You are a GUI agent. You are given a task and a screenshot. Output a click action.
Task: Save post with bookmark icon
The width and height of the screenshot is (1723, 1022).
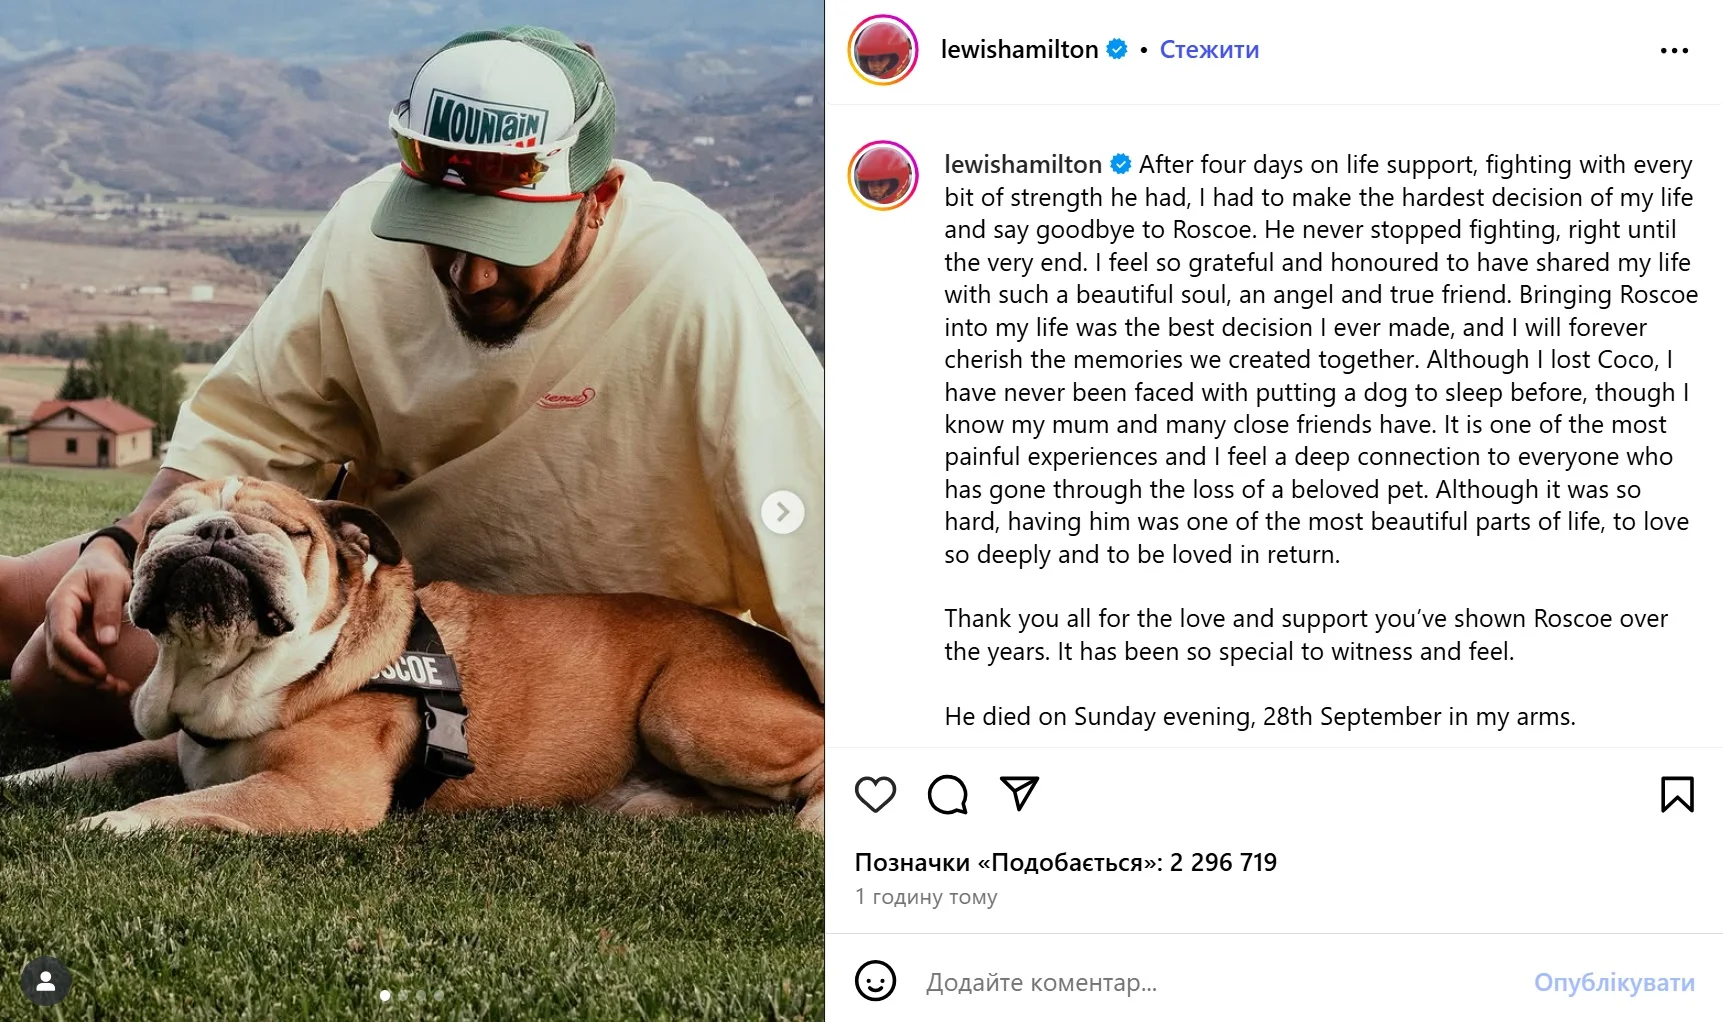pyautogui.click(x=1677, y=794)
